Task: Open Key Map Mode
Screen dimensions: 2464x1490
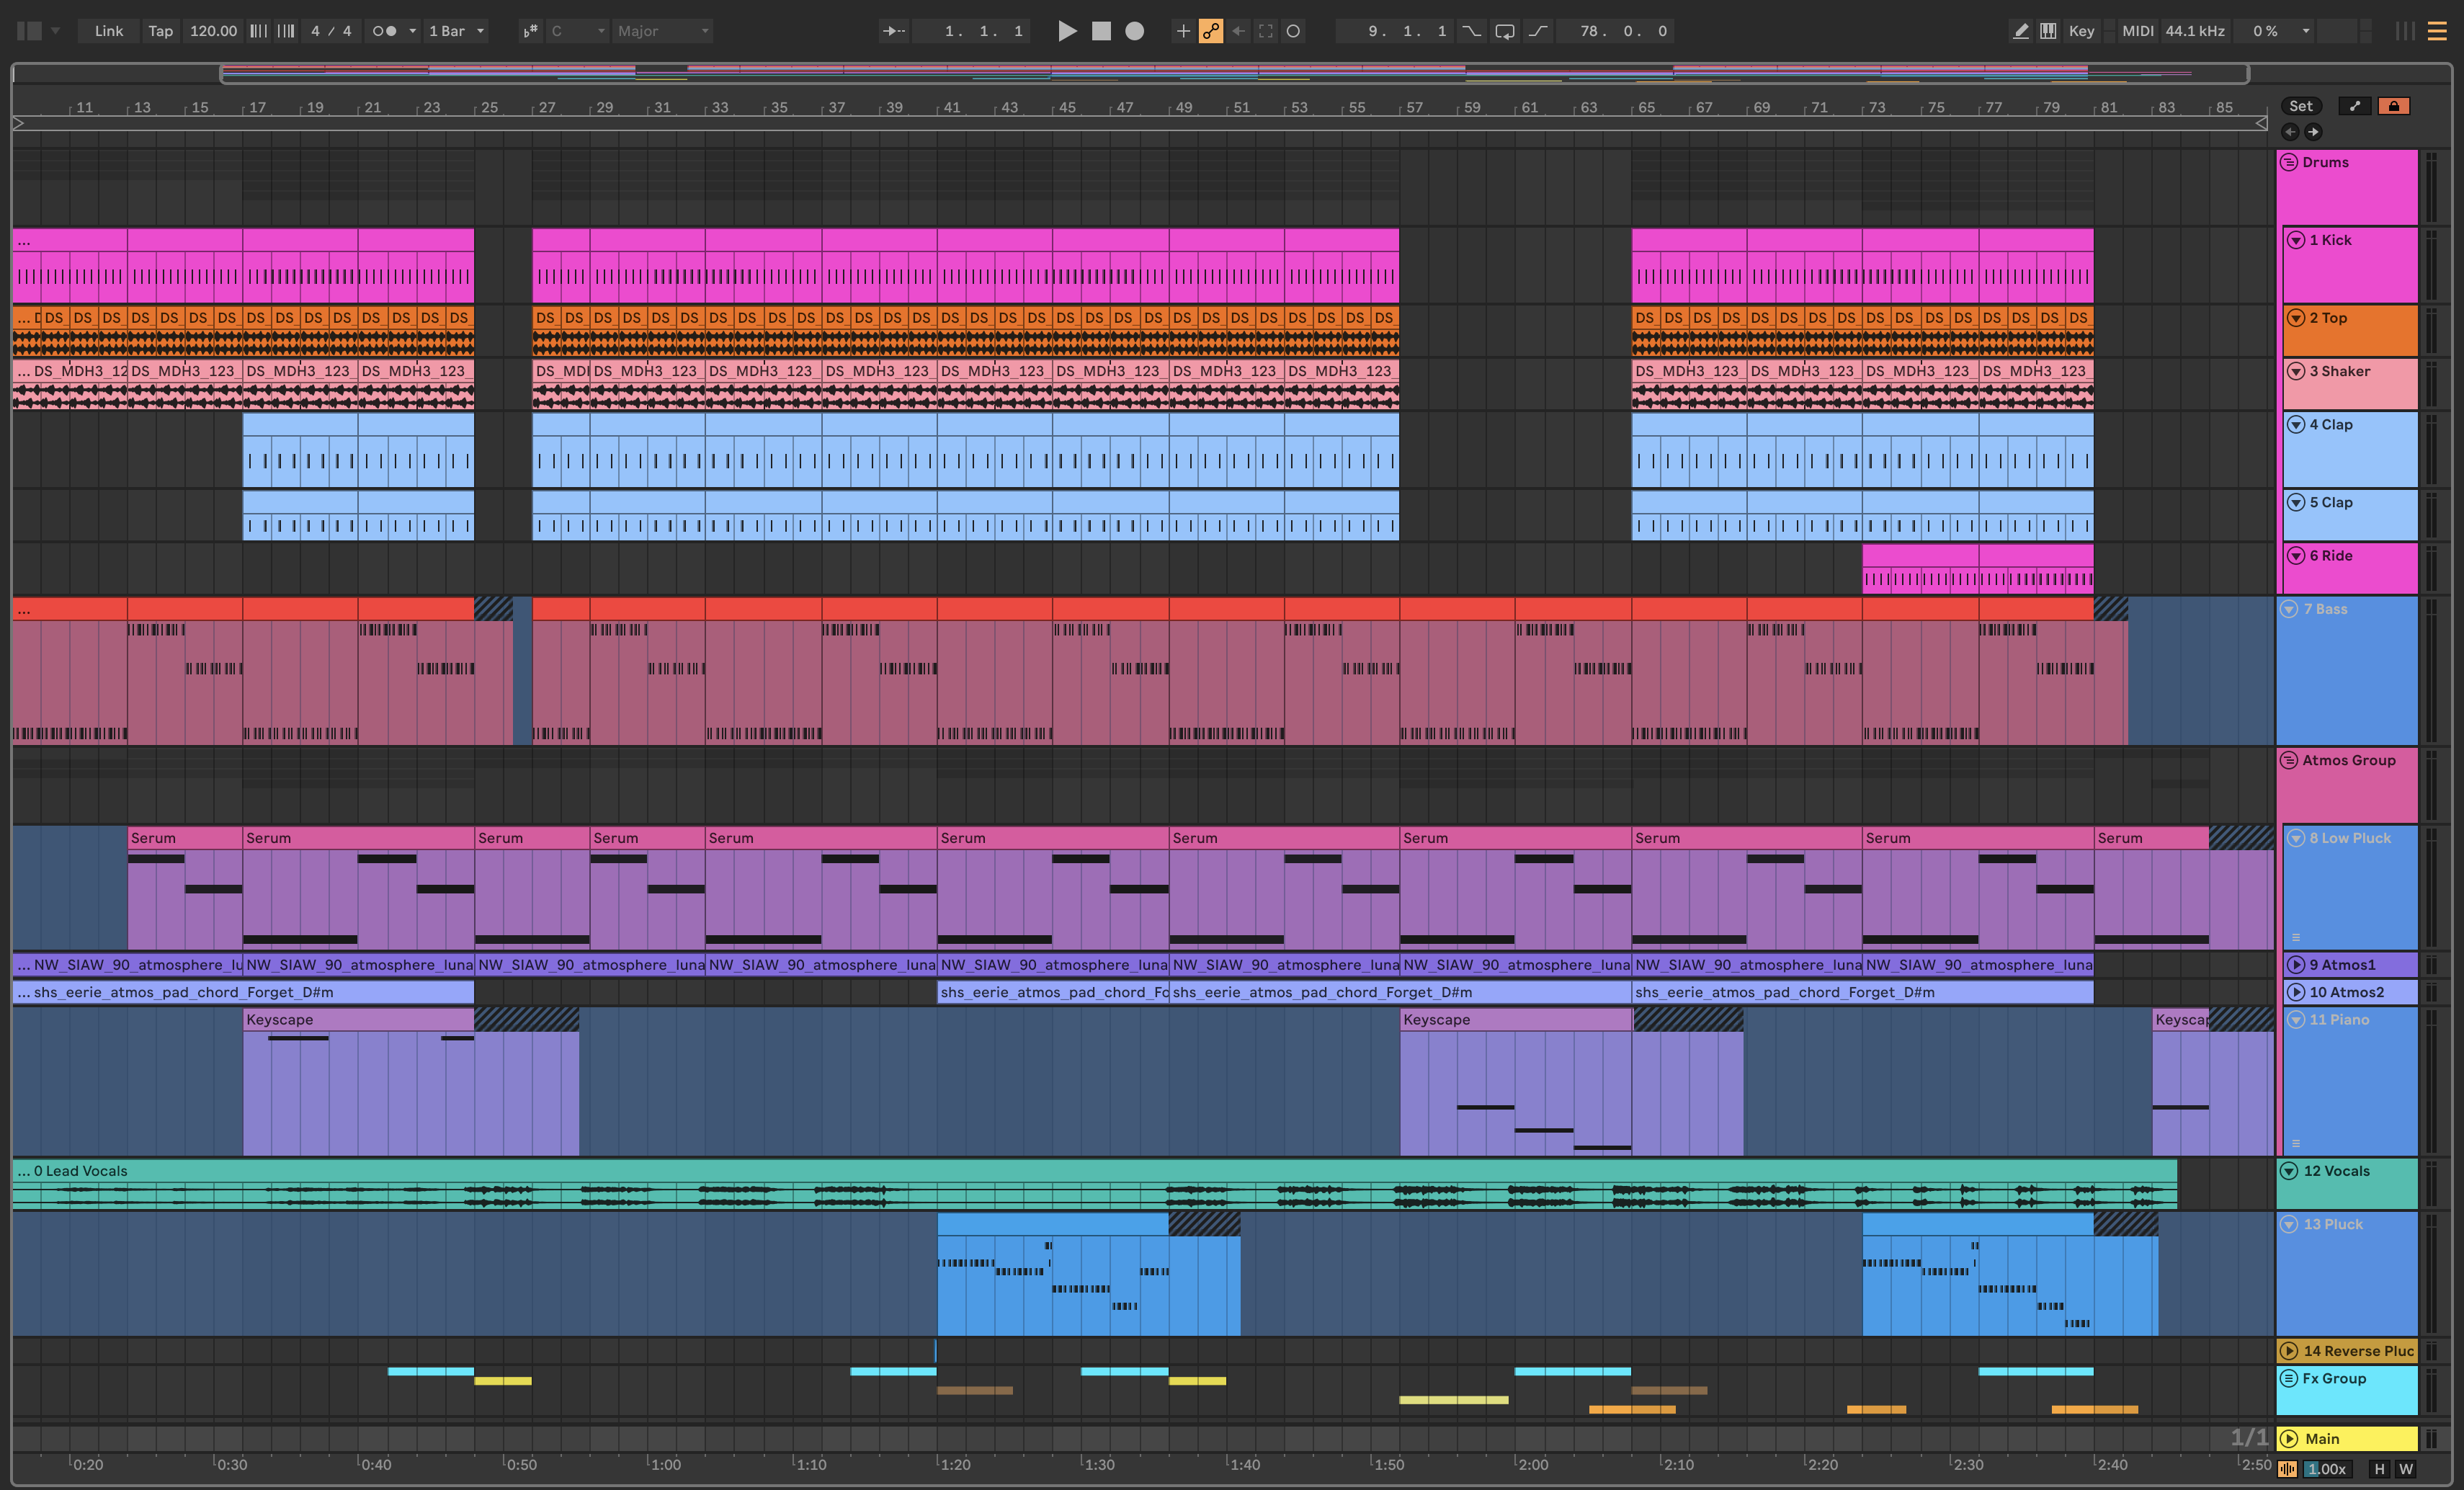Action: [x=2081, y=31]
